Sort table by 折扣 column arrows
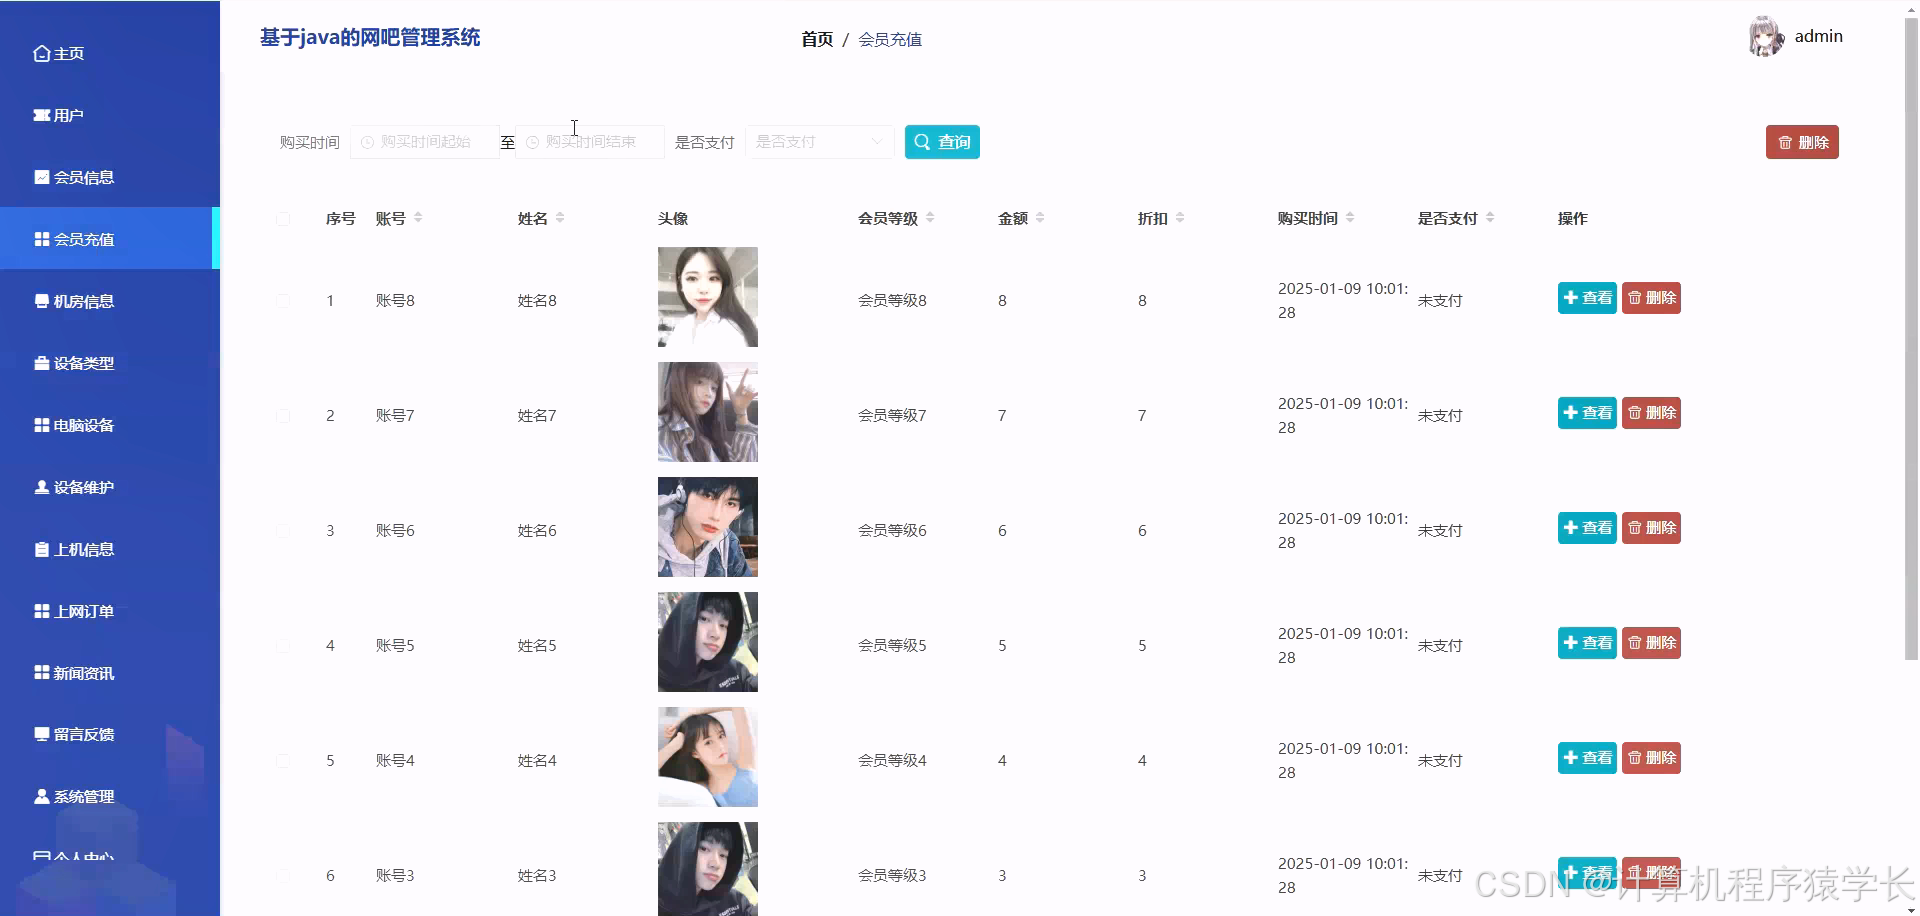The image size is (1920, 916). tap(1180, 218)
